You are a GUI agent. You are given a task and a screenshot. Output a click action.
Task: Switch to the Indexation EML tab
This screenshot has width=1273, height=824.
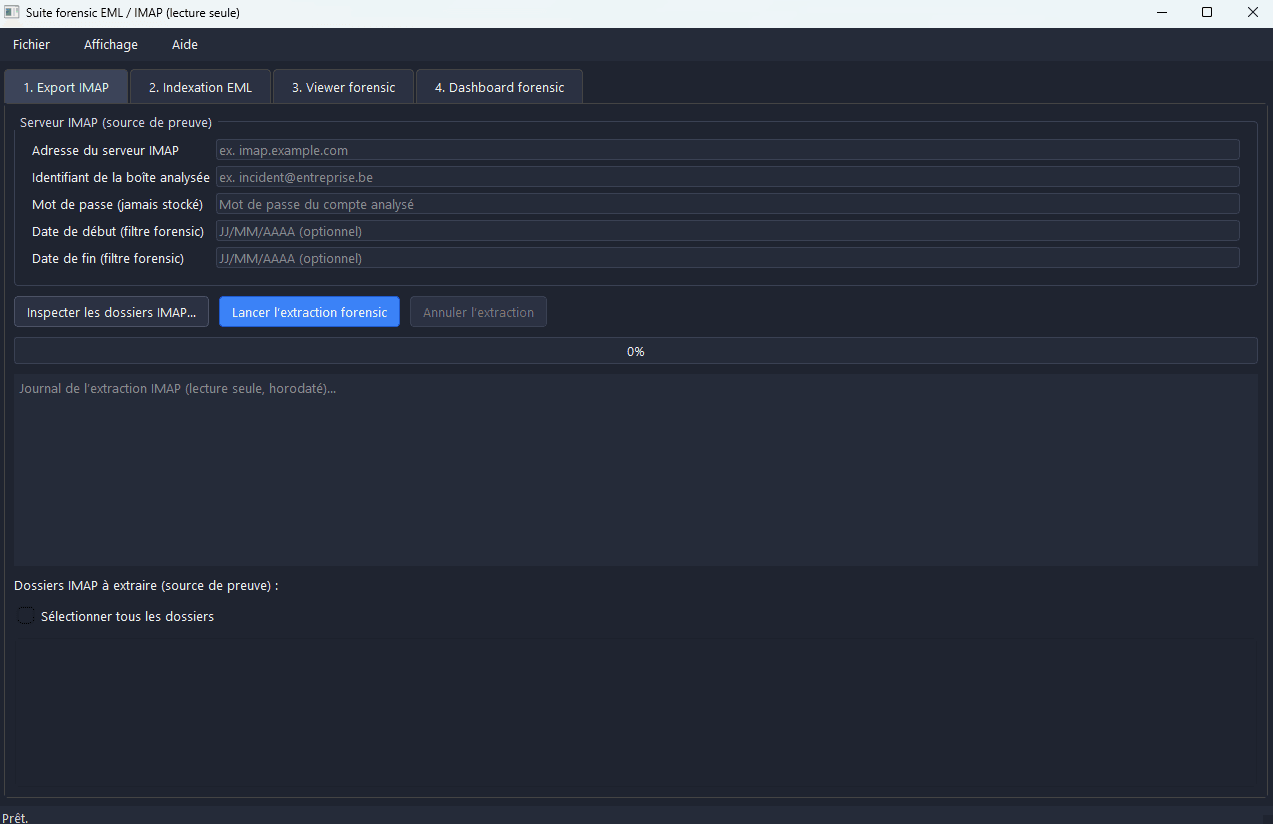[200, 87]
